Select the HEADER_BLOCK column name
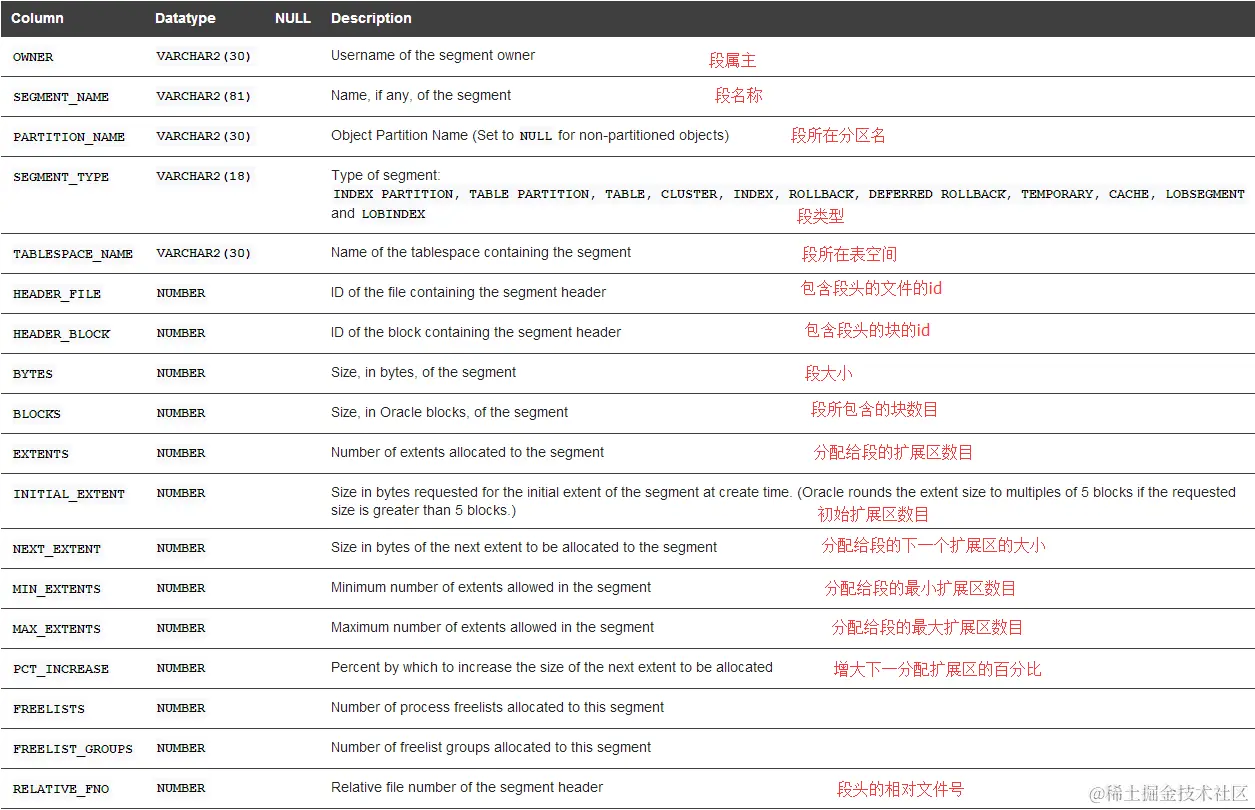The image size is (1255, 810). (61, 334)
